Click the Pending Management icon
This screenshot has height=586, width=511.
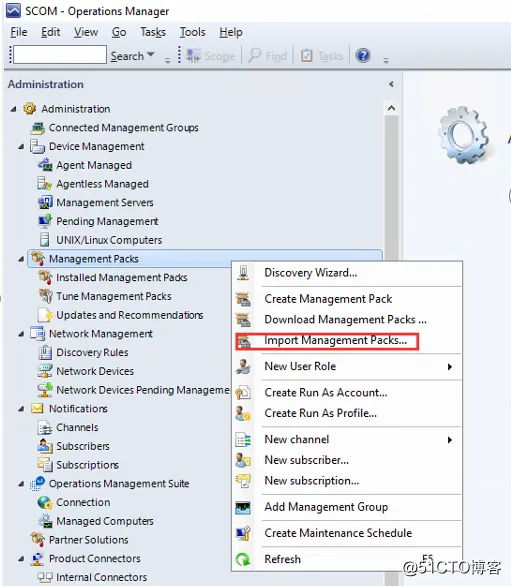45,221
